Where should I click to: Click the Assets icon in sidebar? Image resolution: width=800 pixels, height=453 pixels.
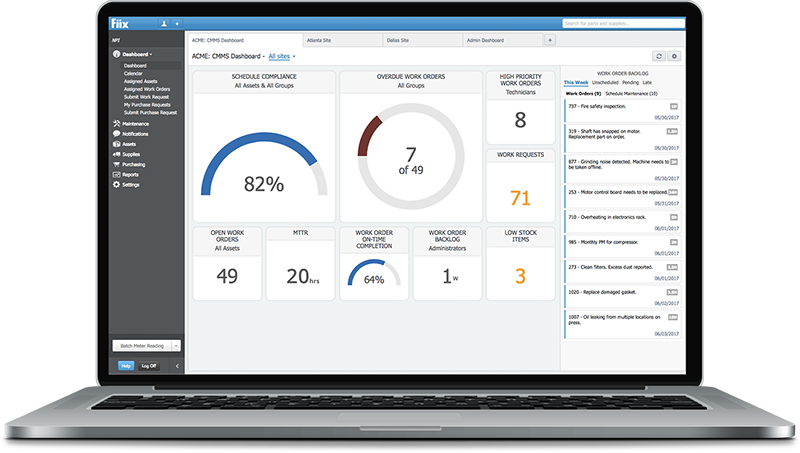coord(117,144)
